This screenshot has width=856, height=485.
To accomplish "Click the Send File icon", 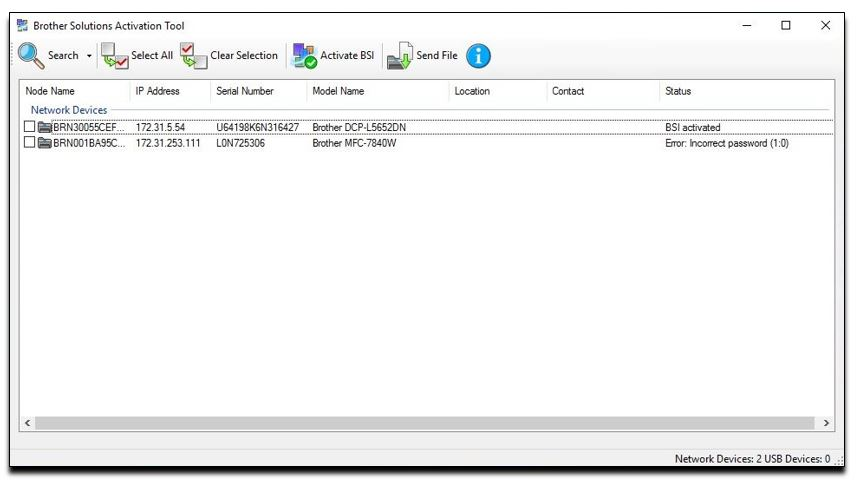I will pos(400,56).
